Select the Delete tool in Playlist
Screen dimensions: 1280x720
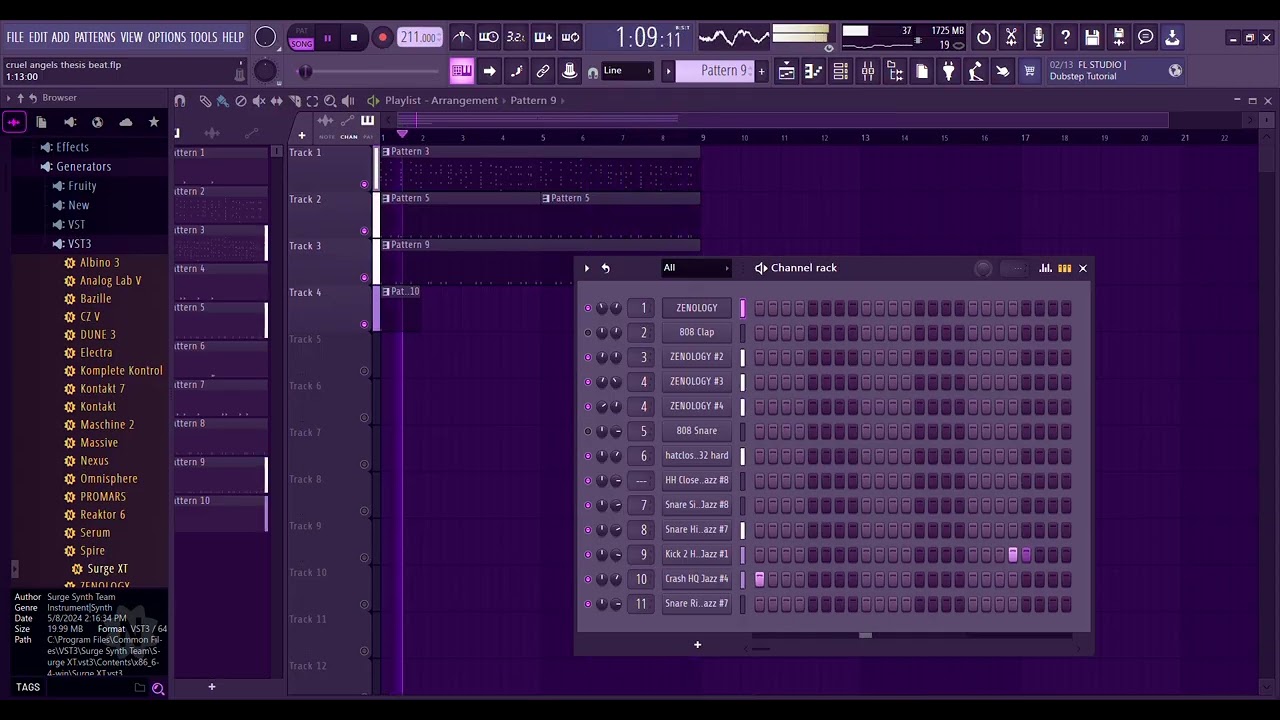[240, 101]
